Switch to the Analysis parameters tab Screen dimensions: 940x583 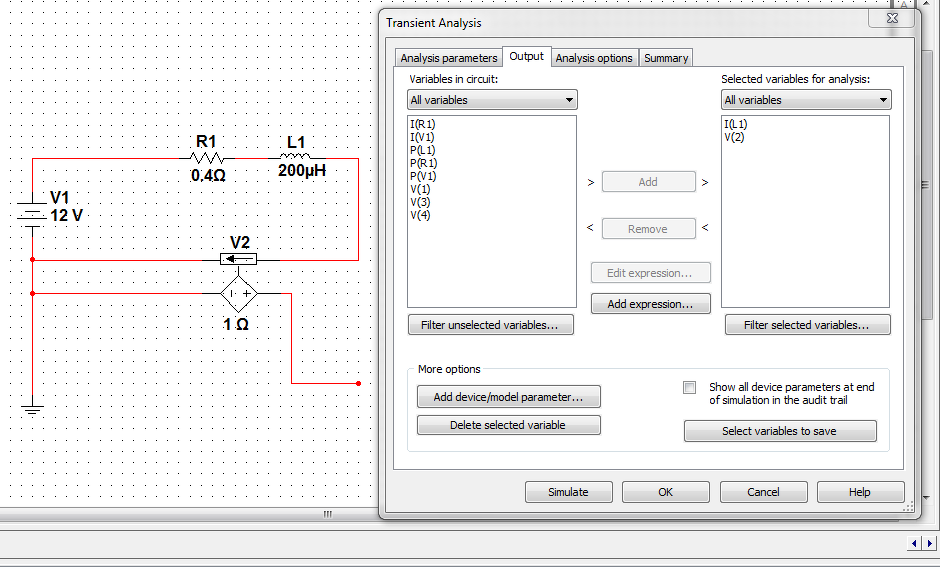[x=448, y=58]
